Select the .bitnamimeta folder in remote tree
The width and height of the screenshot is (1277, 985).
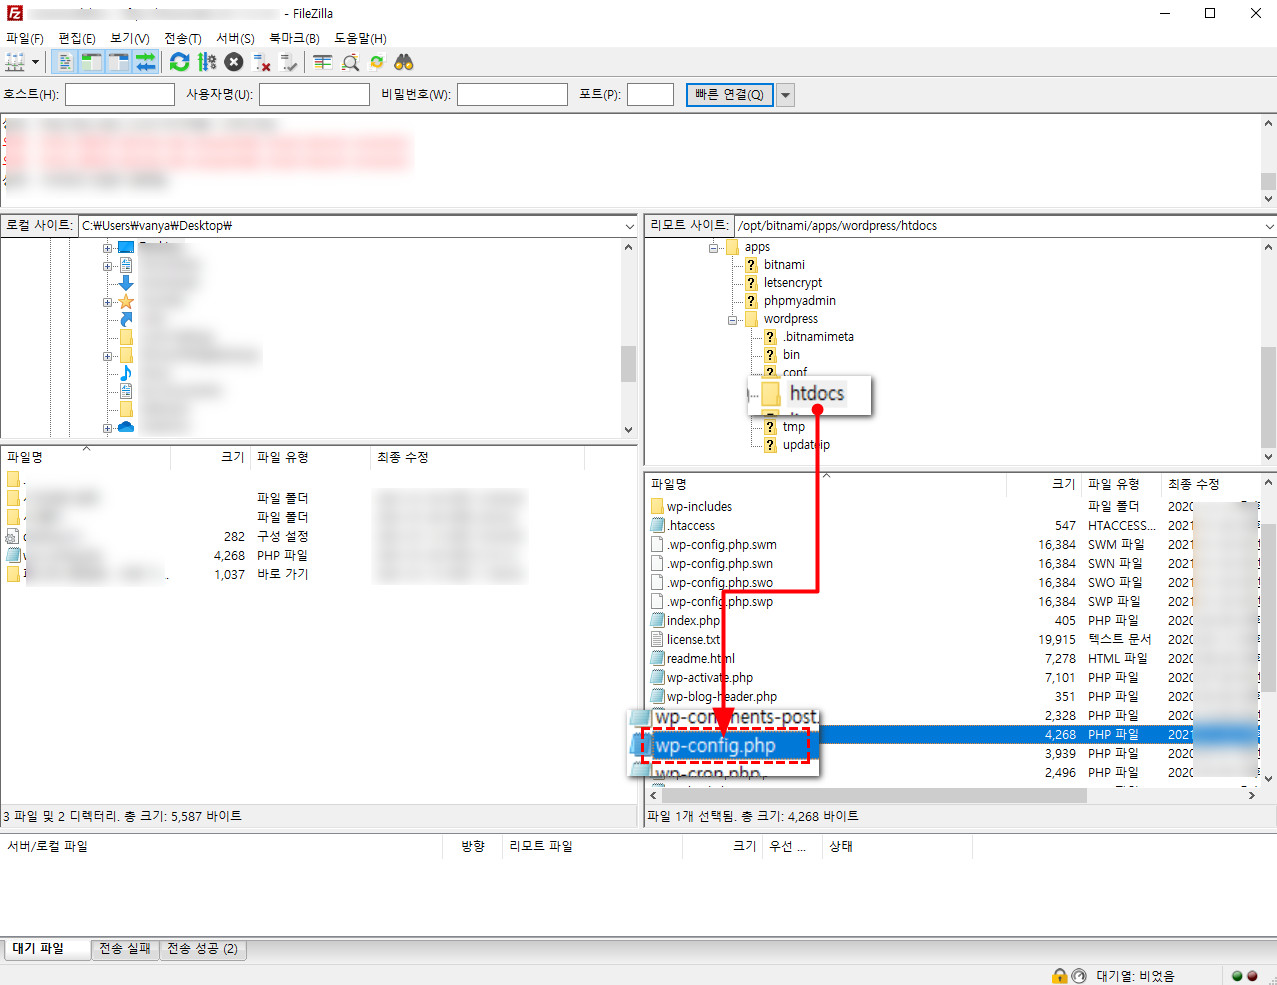[819, 337]
